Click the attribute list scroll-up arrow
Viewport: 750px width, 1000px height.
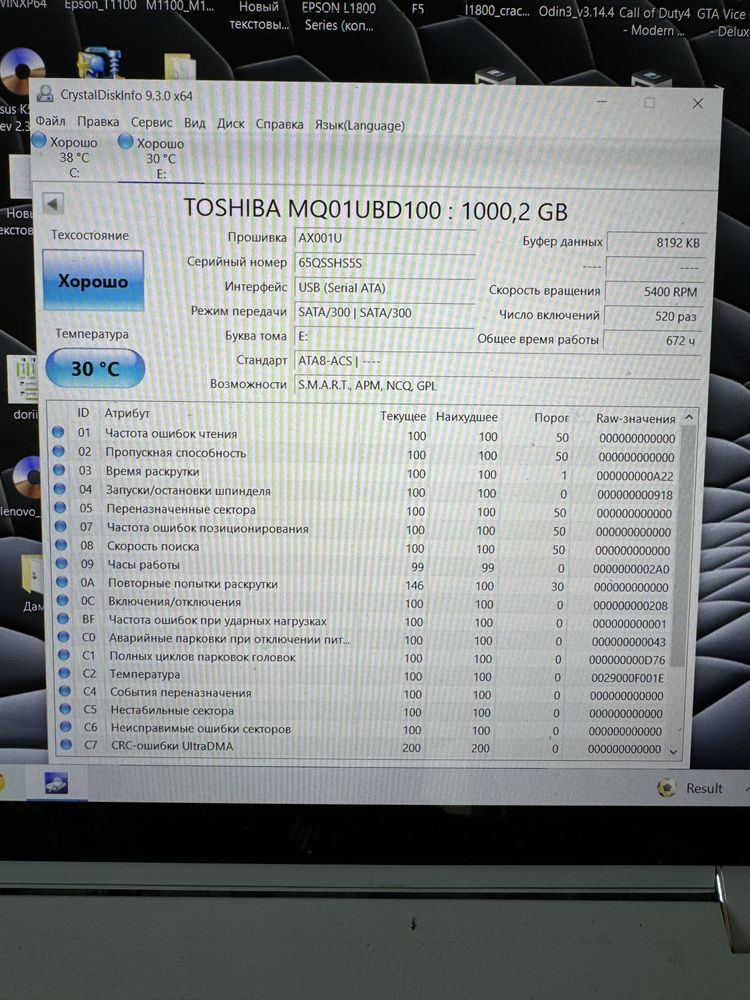coord(689,417)
